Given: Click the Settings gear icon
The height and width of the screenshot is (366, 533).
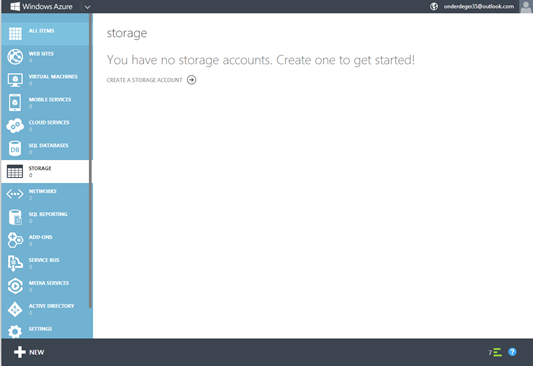Looking at the screenshot, I should coord(15,332).
